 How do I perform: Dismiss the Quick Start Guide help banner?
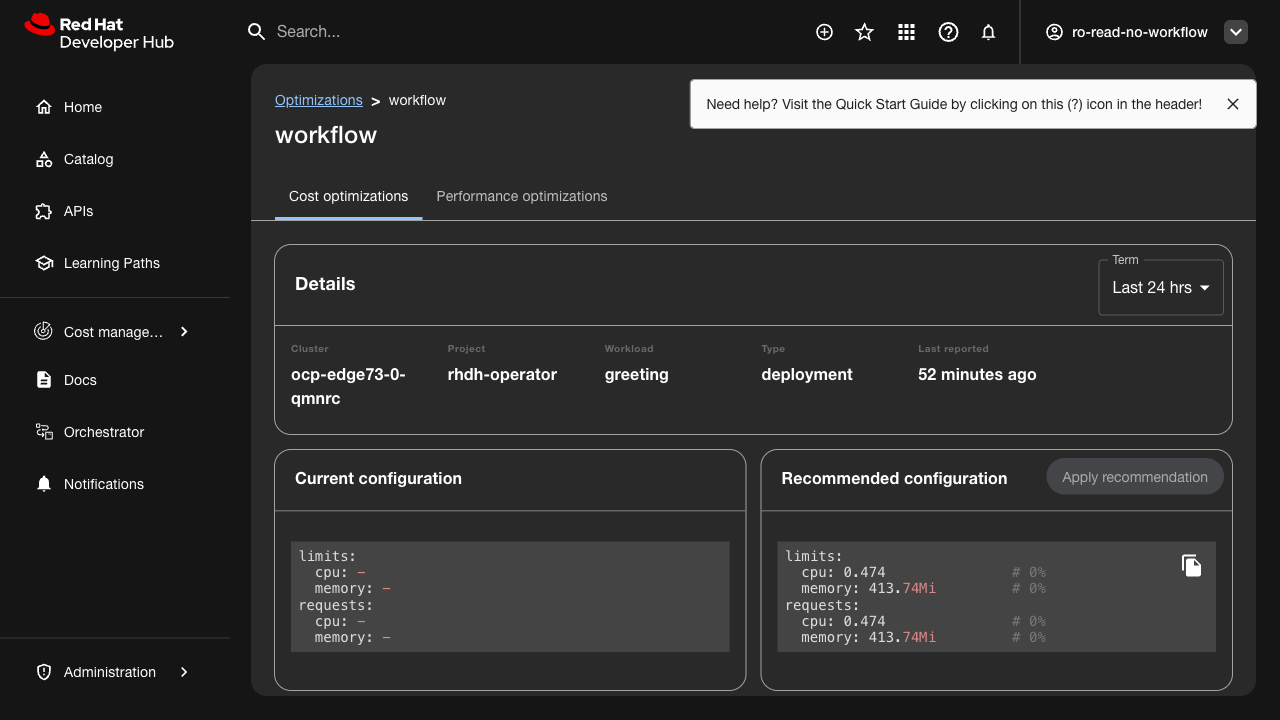[1233, 104]
